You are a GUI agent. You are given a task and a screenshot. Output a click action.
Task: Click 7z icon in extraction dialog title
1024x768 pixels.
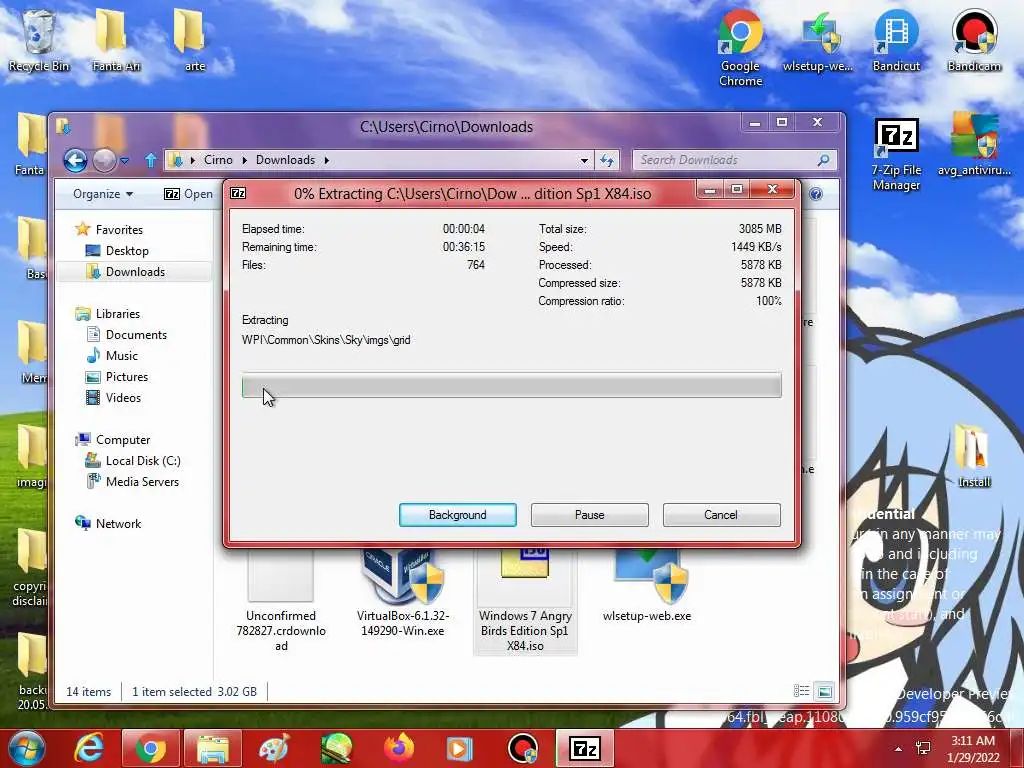click(x=238, y=193)
